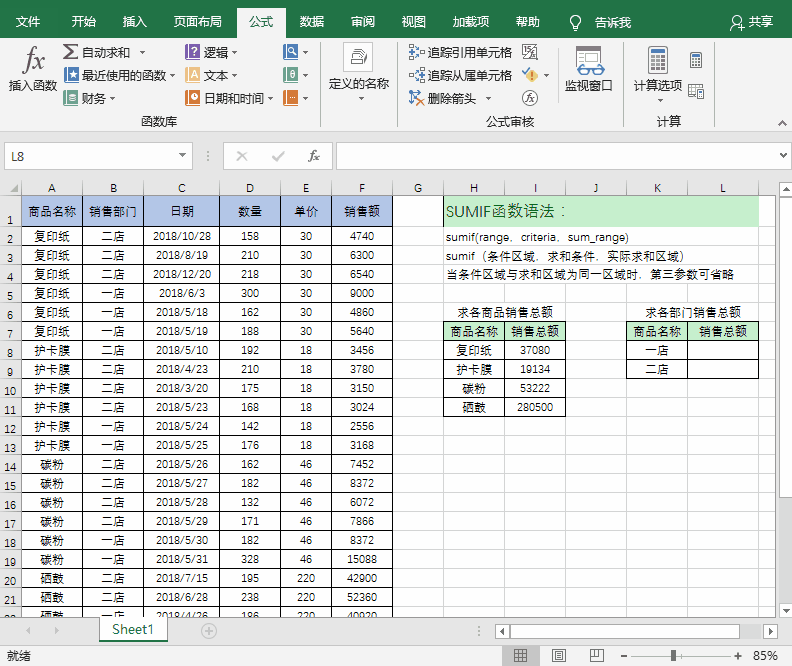792x666 pixels.
Task: Click the Insert Function fx button
Action: 33,68
